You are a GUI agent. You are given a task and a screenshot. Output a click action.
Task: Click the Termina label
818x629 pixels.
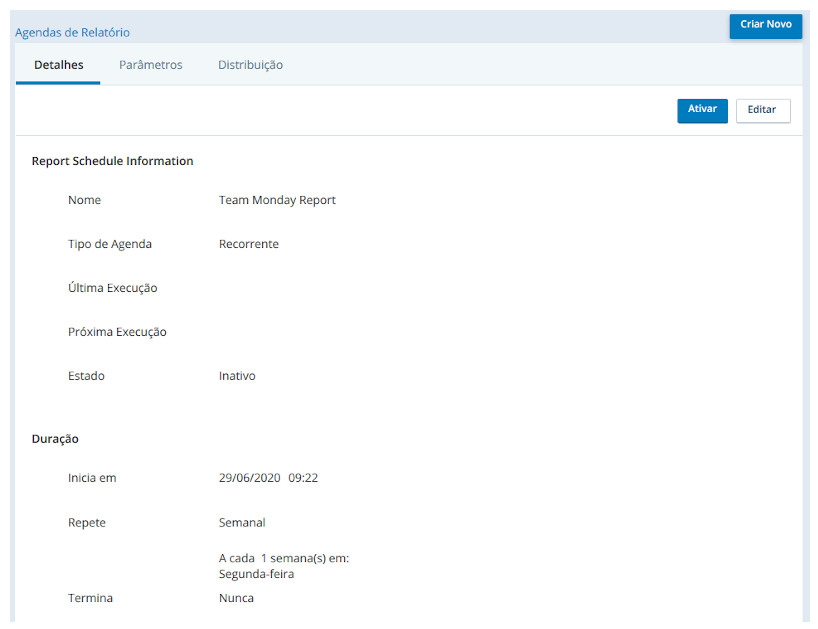pyautogui.click(x=90, y=598)
